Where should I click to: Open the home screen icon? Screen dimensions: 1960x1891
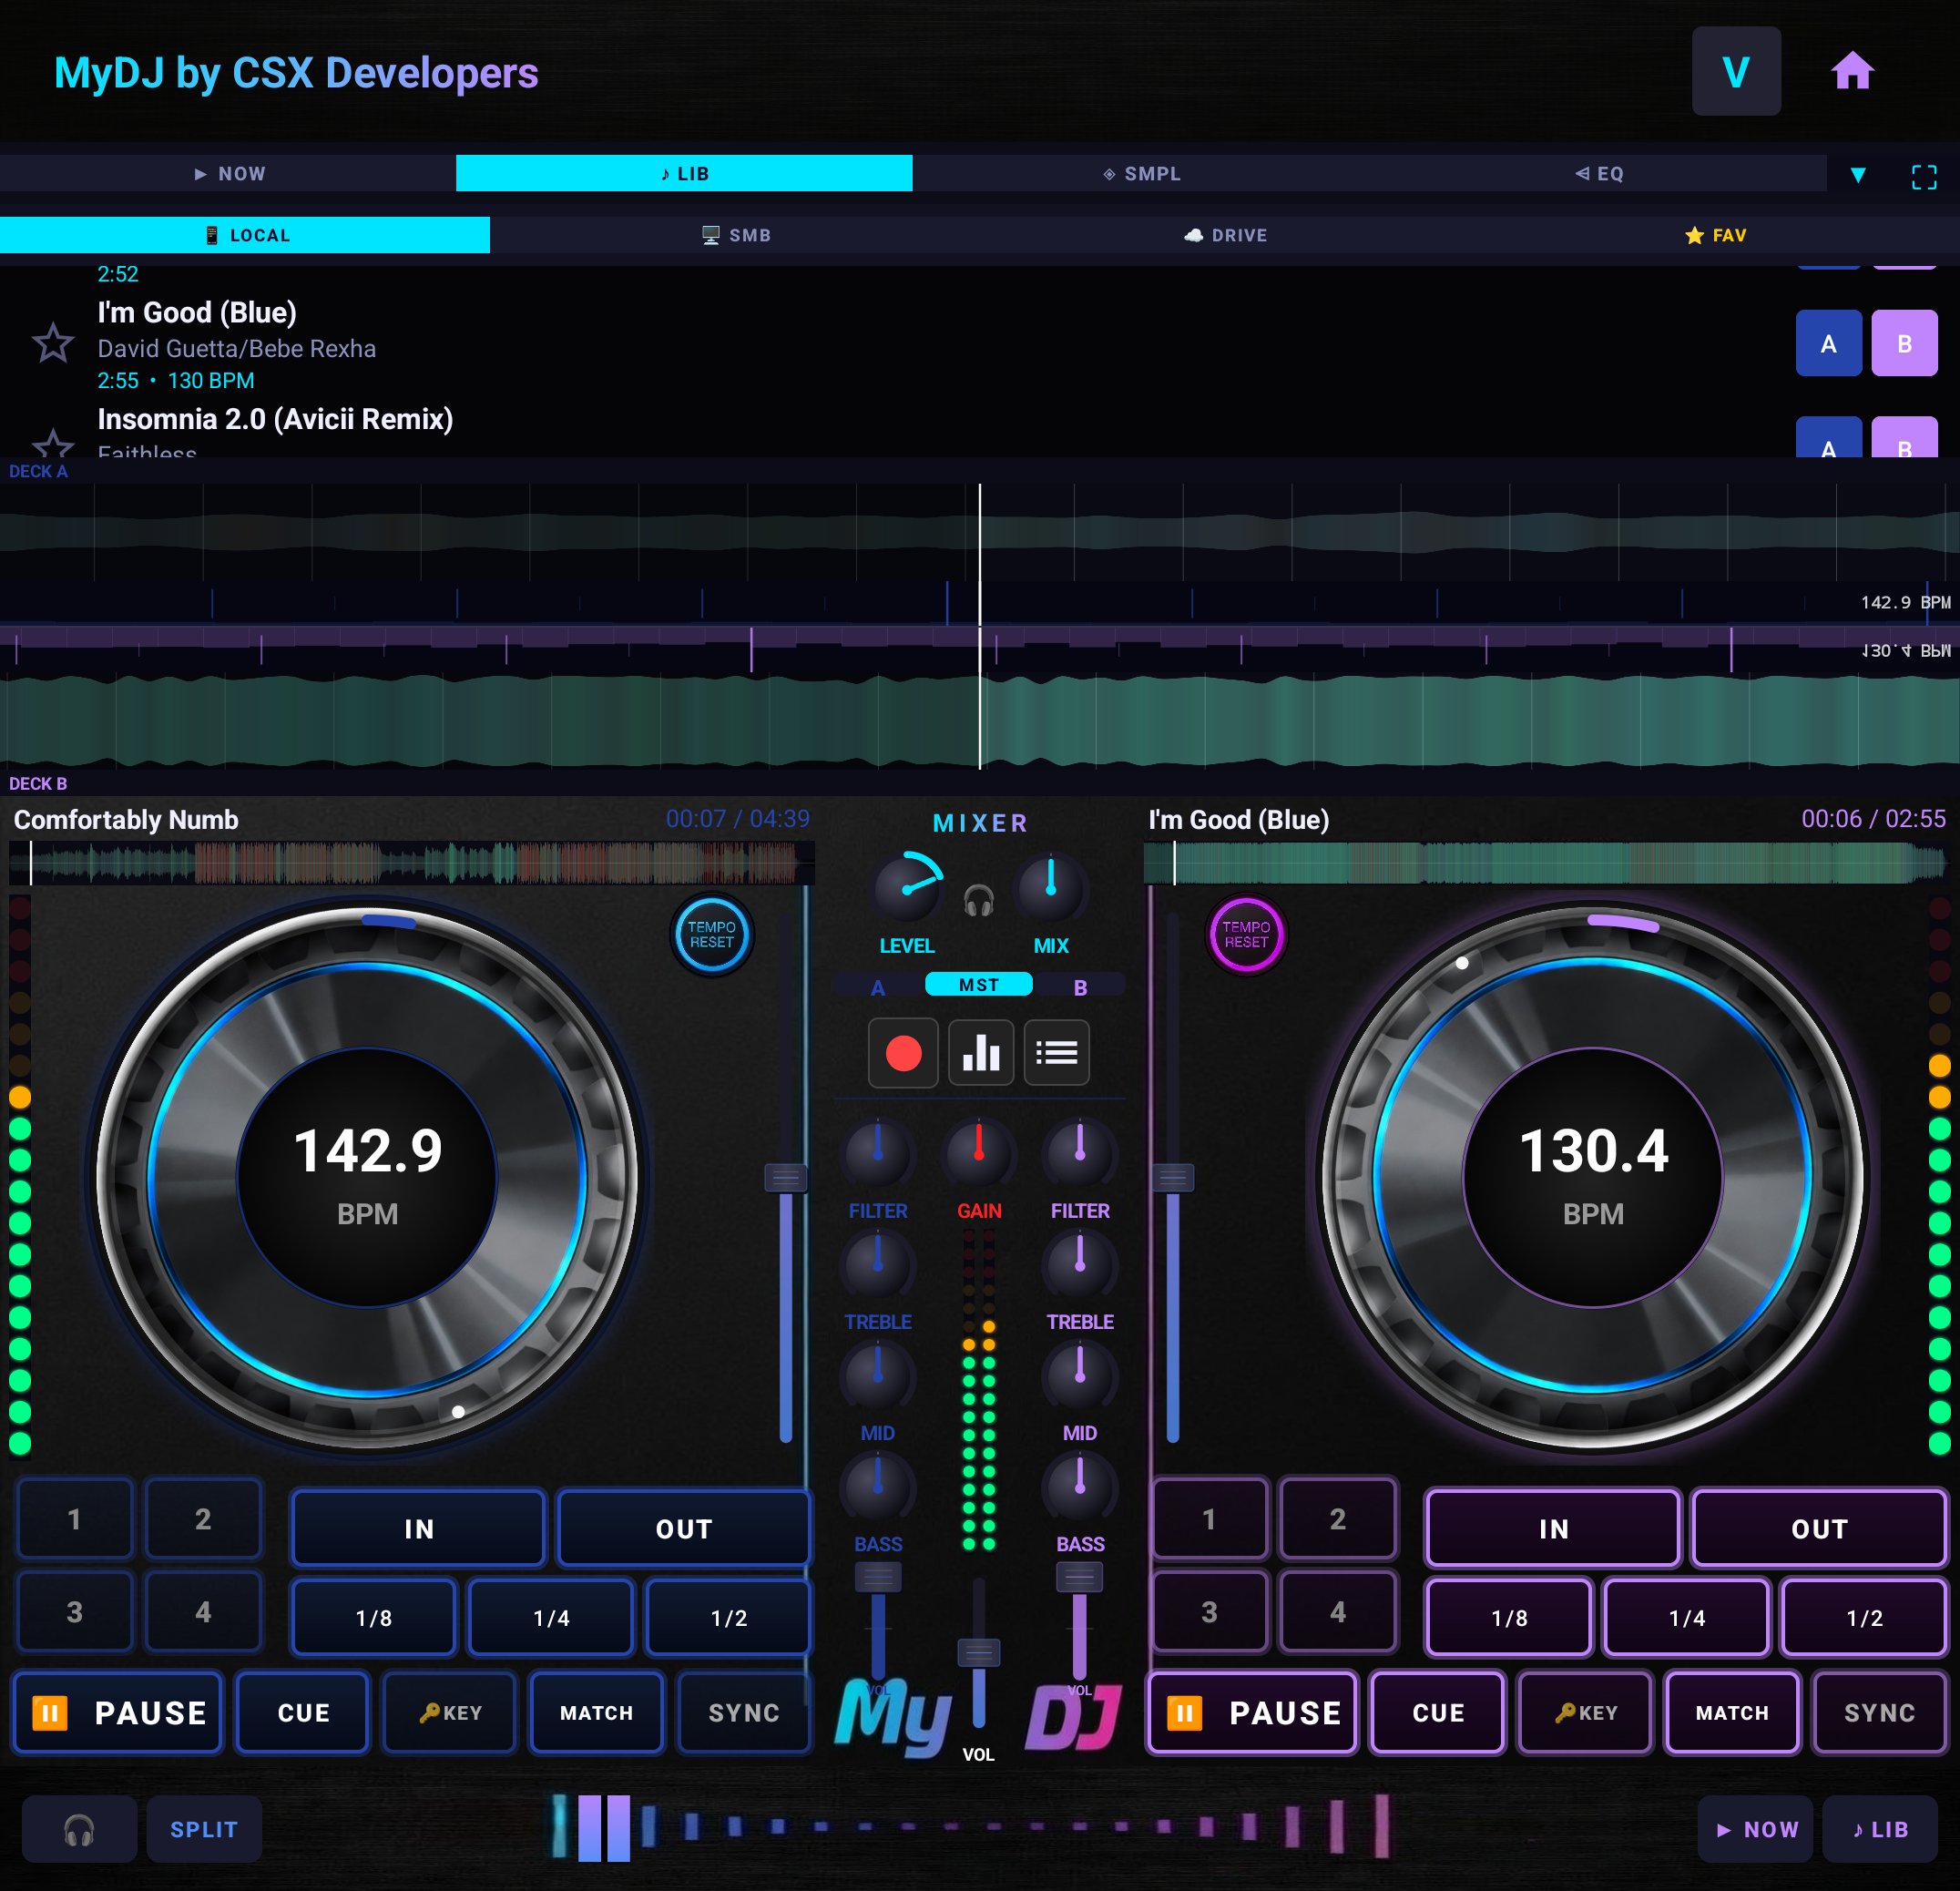pos(1851,71)
